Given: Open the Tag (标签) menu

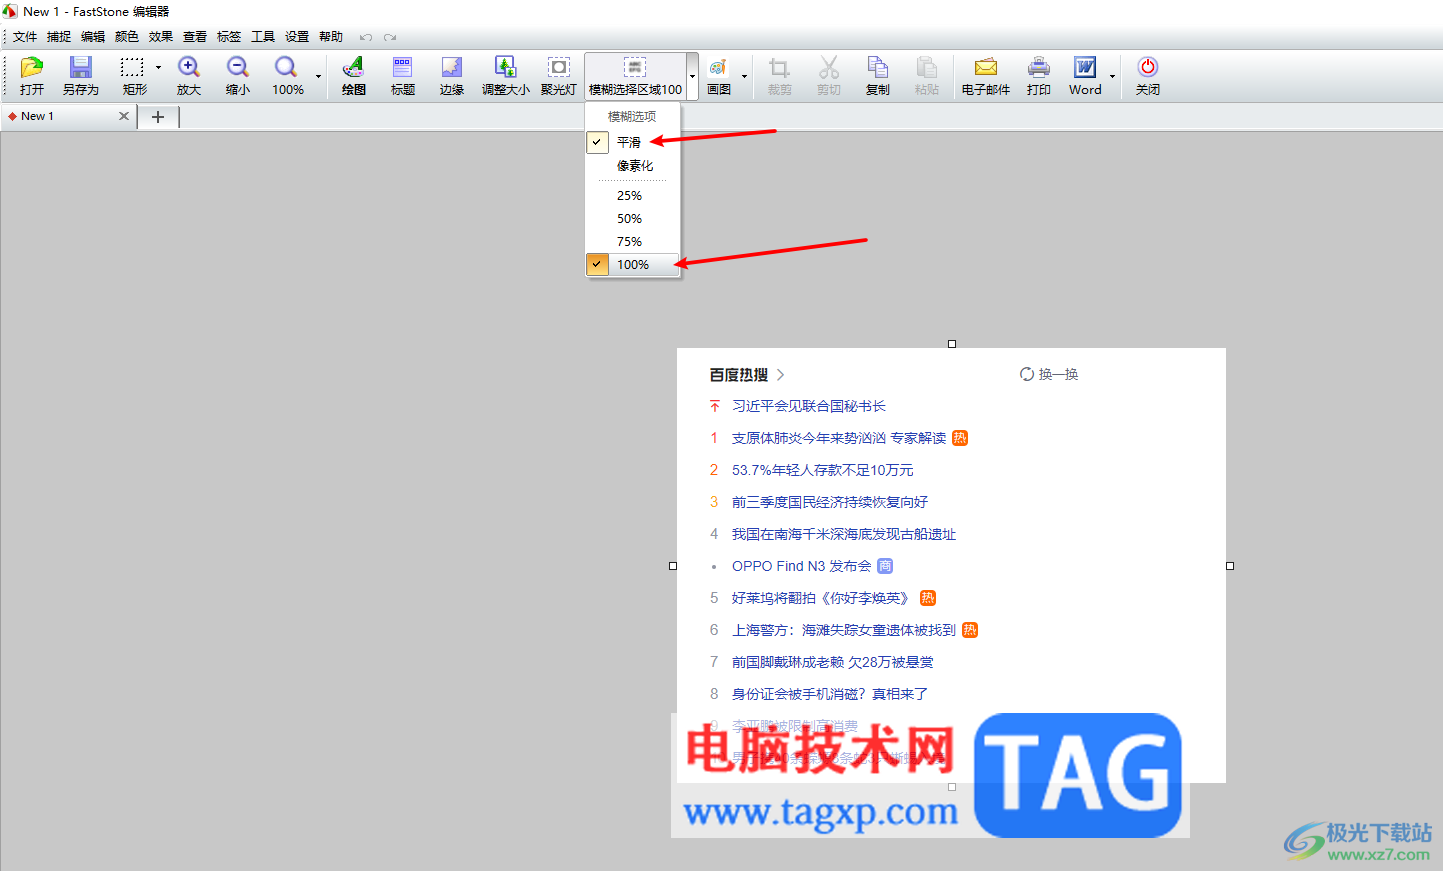Looking at the screenshot, I should tap(229, 37).
